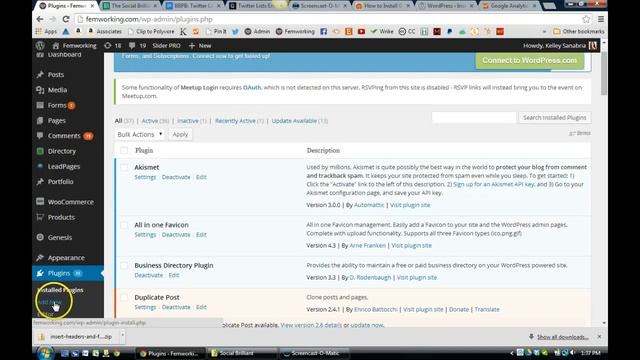Image resolution: width=640 pixels, height=360 pixels.
Task: Select Plugins in the admin sidebar
Action: (x=59, y=273)
